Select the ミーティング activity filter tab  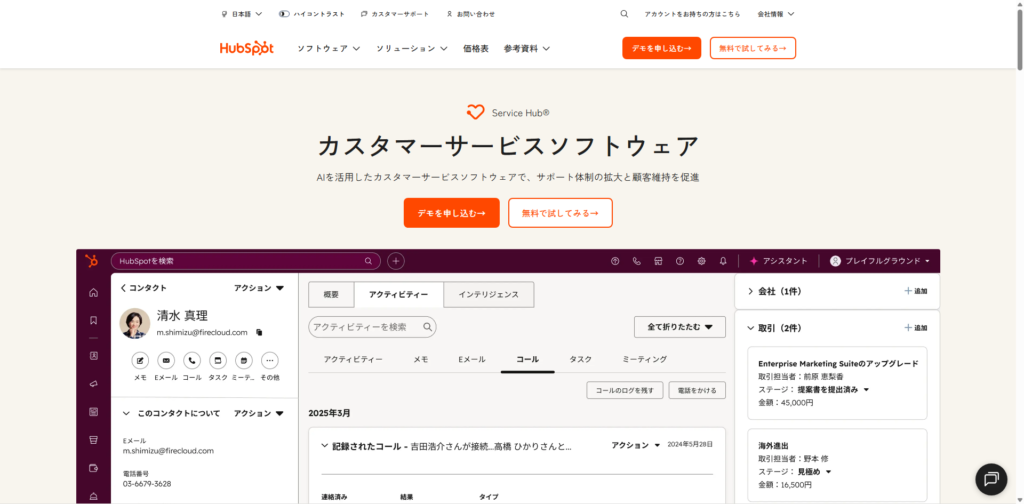click(645, 359)
